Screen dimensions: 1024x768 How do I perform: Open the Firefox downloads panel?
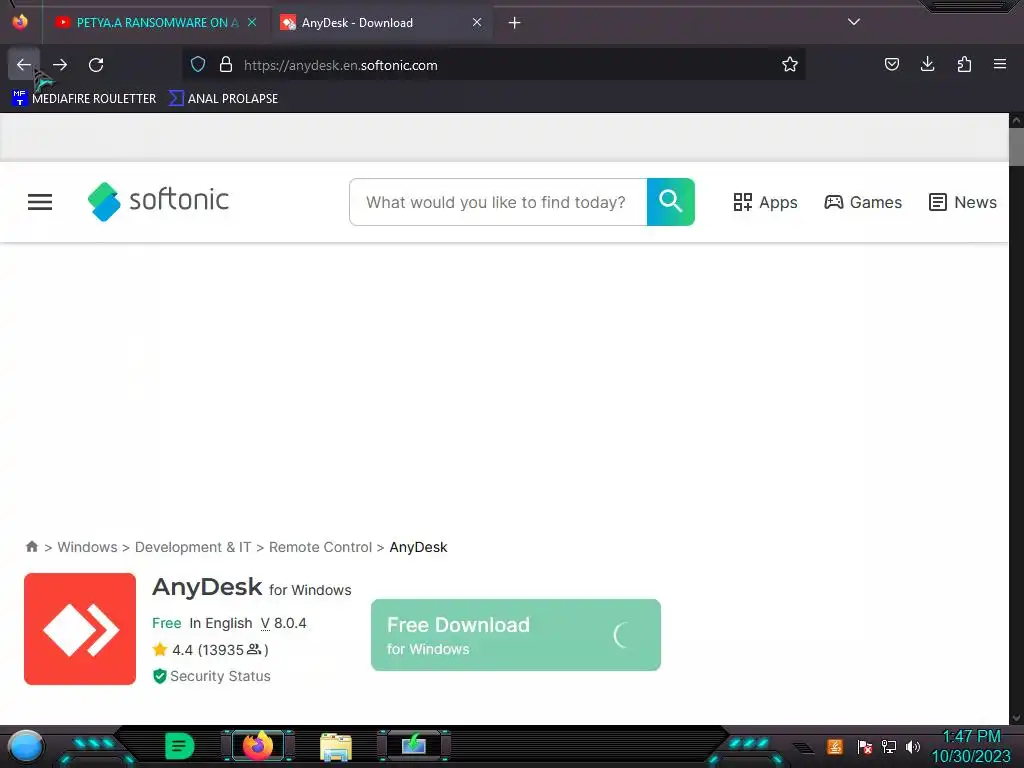(x=927, y=64)
